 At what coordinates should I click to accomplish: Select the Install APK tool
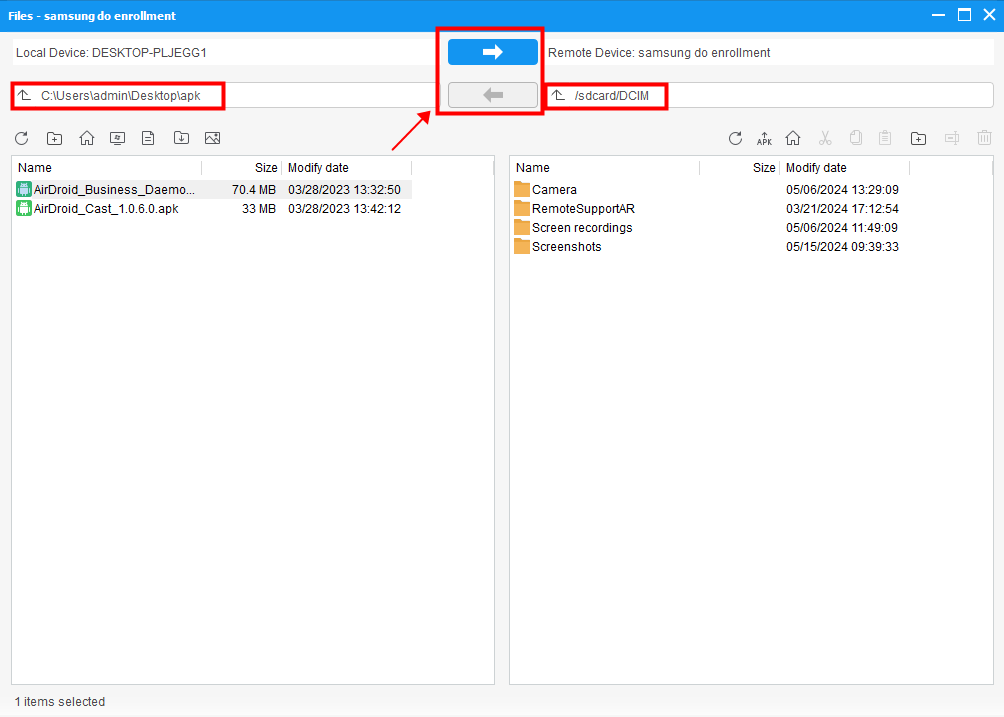point(764,138)
